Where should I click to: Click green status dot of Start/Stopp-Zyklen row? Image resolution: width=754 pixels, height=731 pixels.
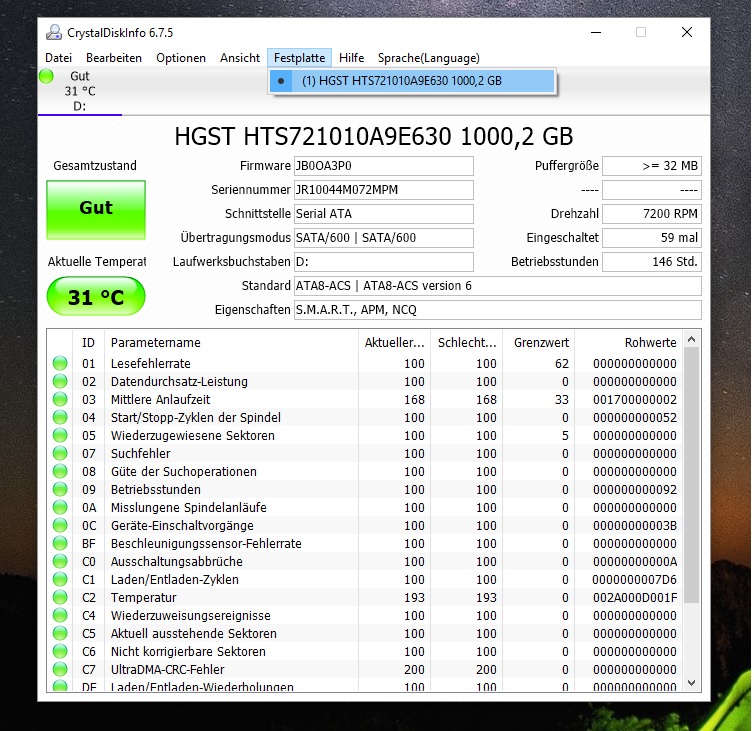click(x=60, y=417)
